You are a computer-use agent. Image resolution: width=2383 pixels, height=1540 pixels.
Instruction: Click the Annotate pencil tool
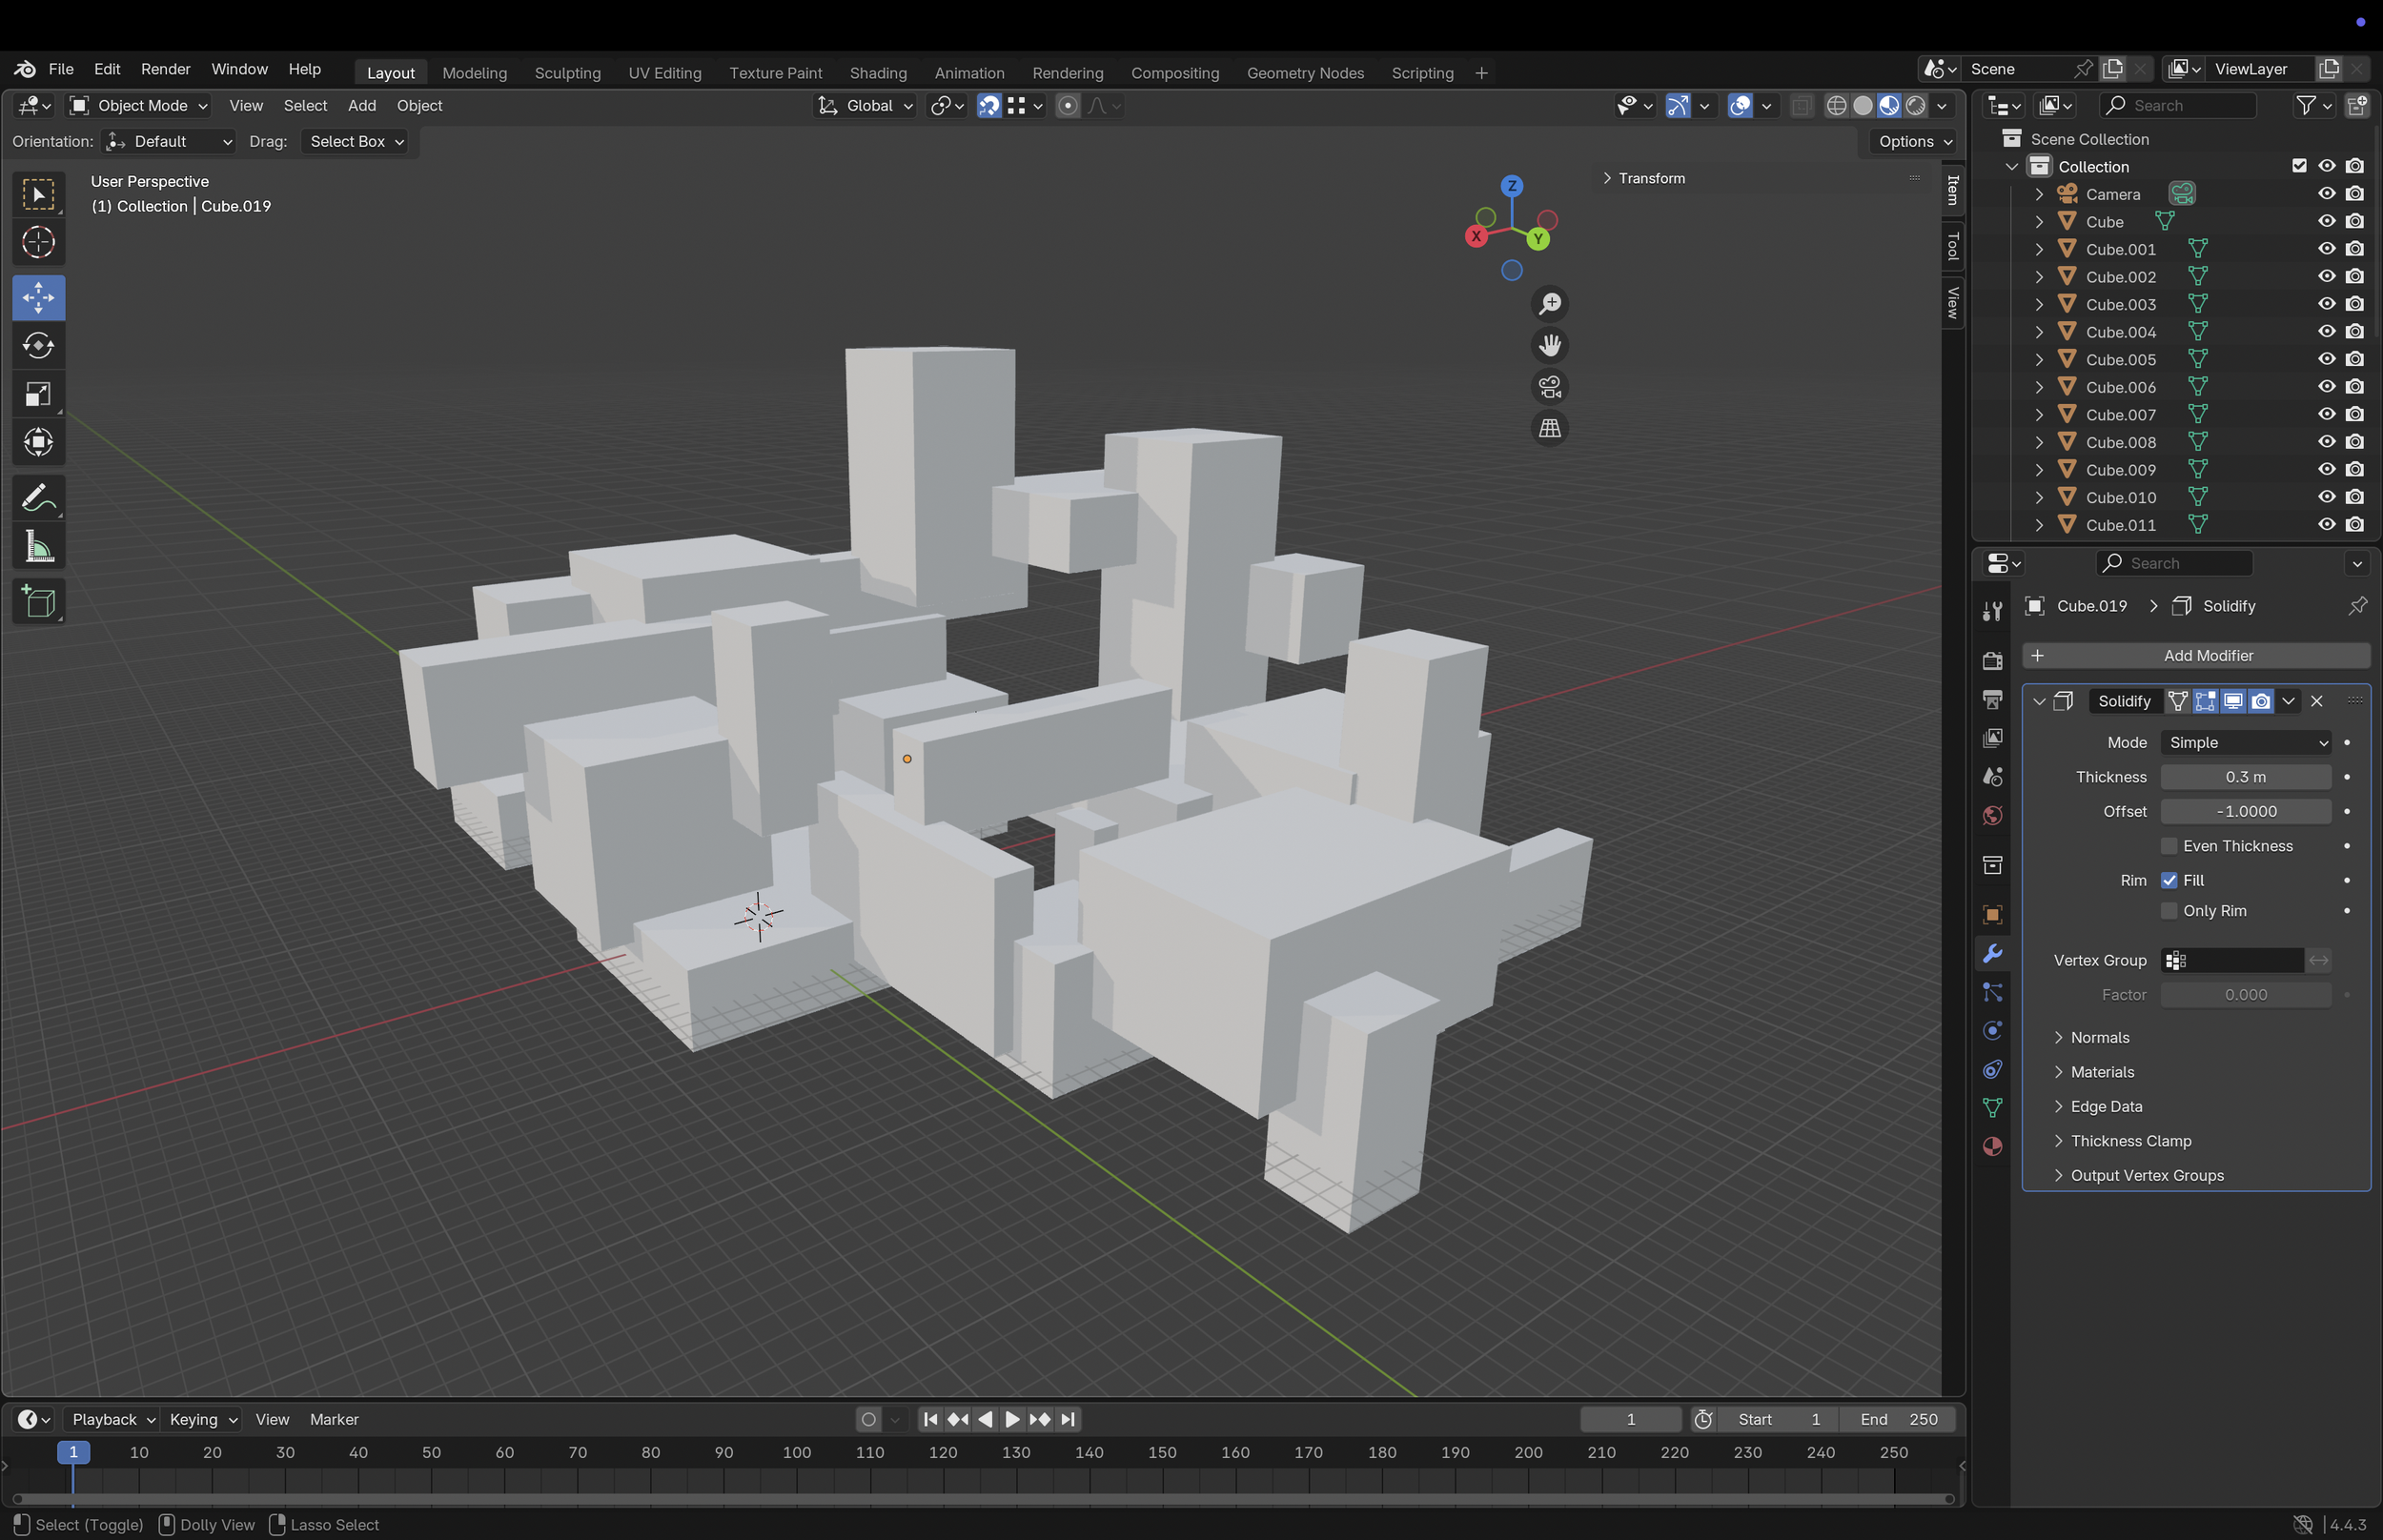(38, 498)
